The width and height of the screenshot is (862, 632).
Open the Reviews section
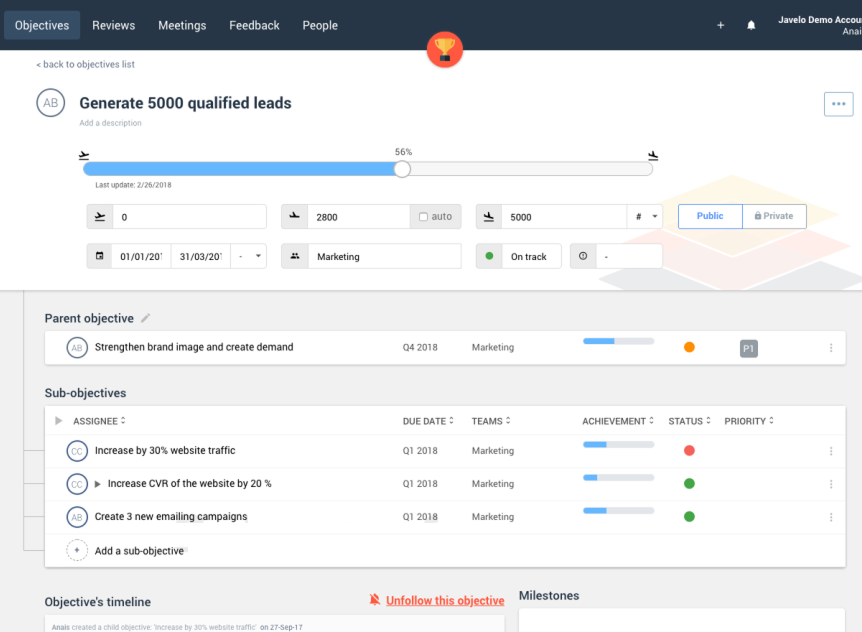point(113,25)
